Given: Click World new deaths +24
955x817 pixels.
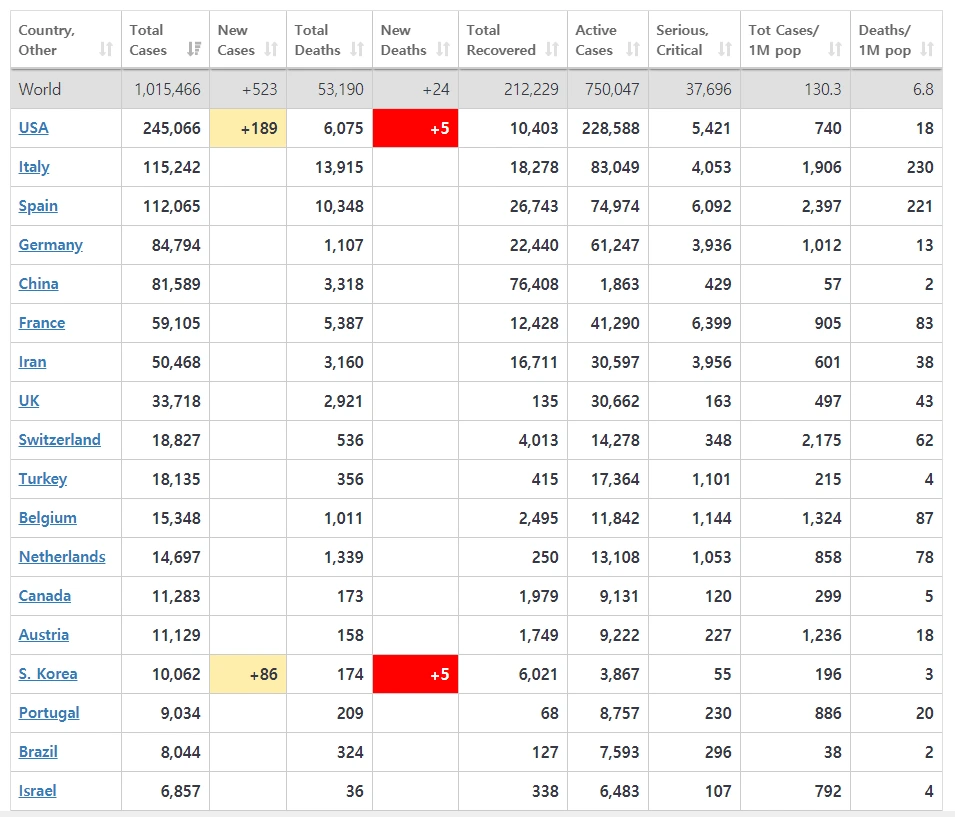Looking at the screenshot, I should click(436, 89).
